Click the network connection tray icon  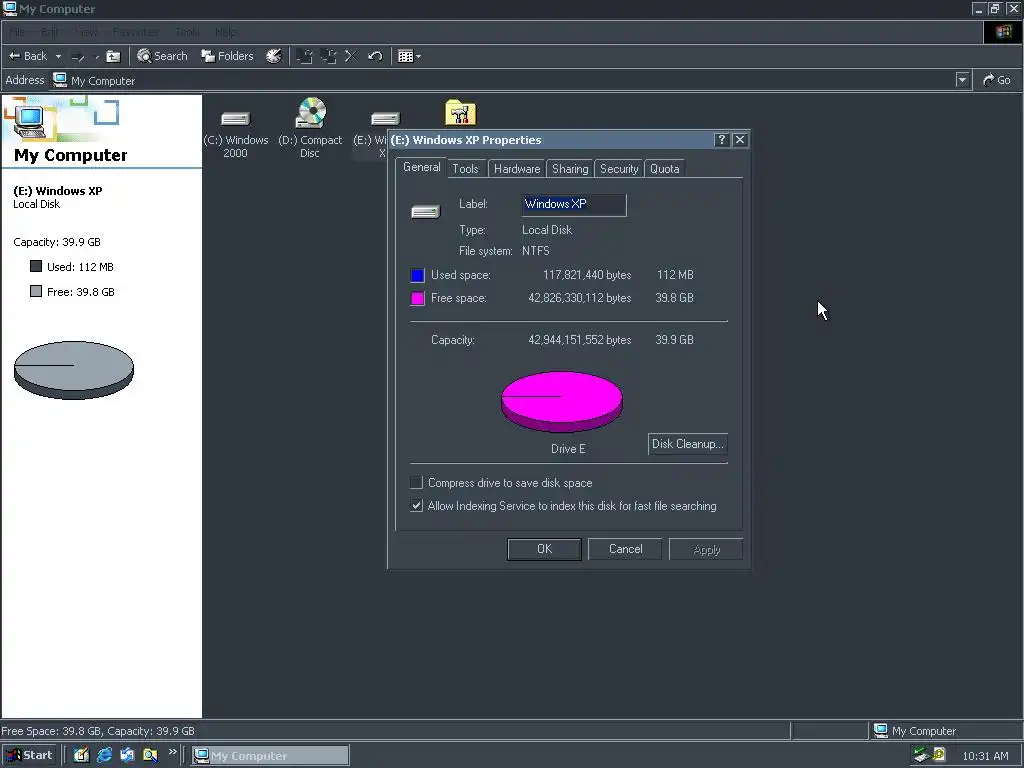[x=921, y=755]
